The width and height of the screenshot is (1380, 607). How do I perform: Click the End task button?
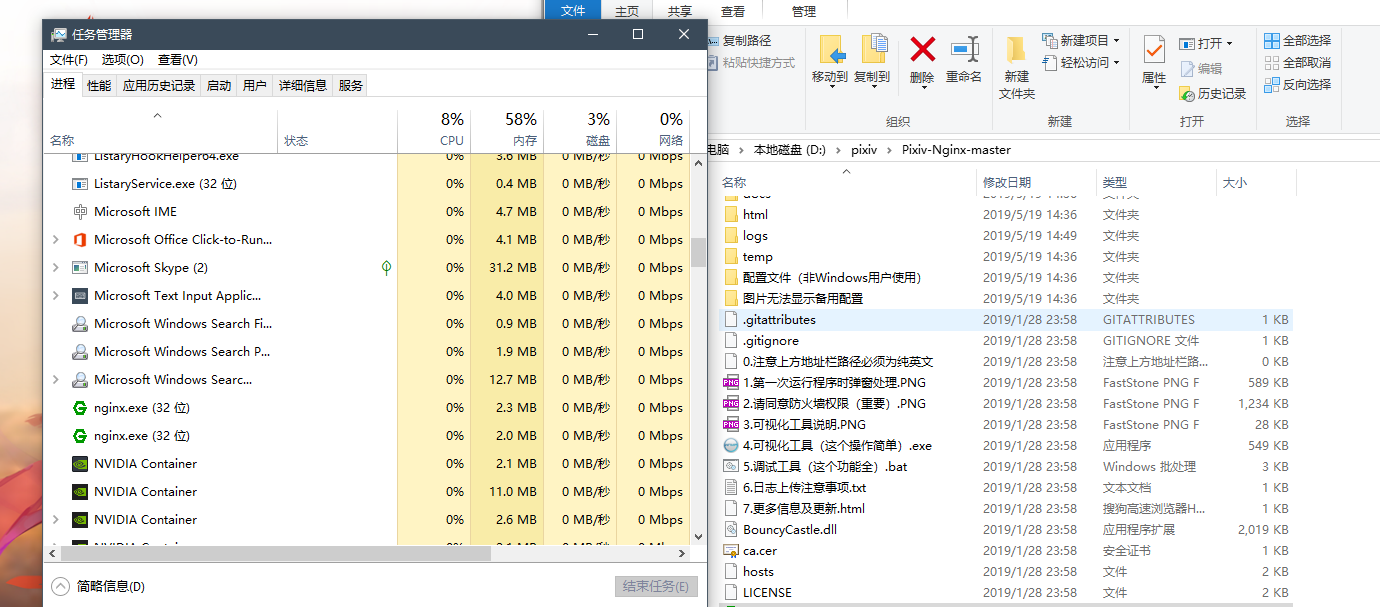[x=655, y=587]
